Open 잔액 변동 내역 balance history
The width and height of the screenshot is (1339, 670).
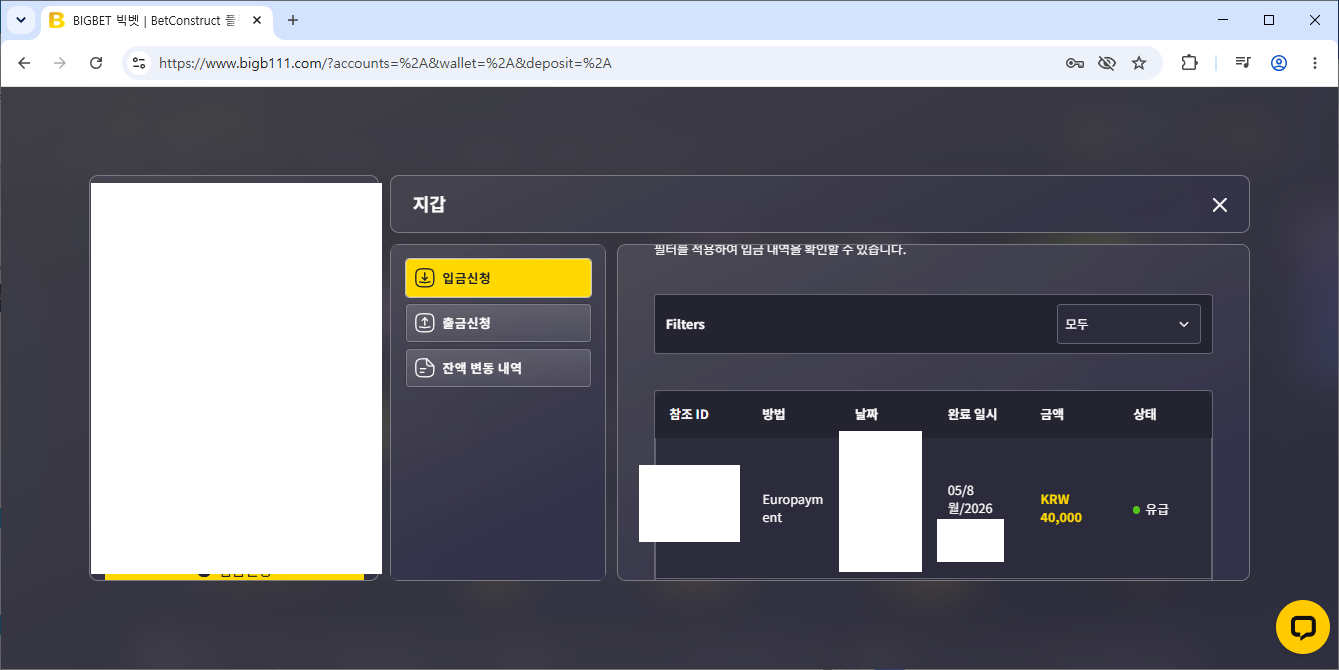(498, 368)
